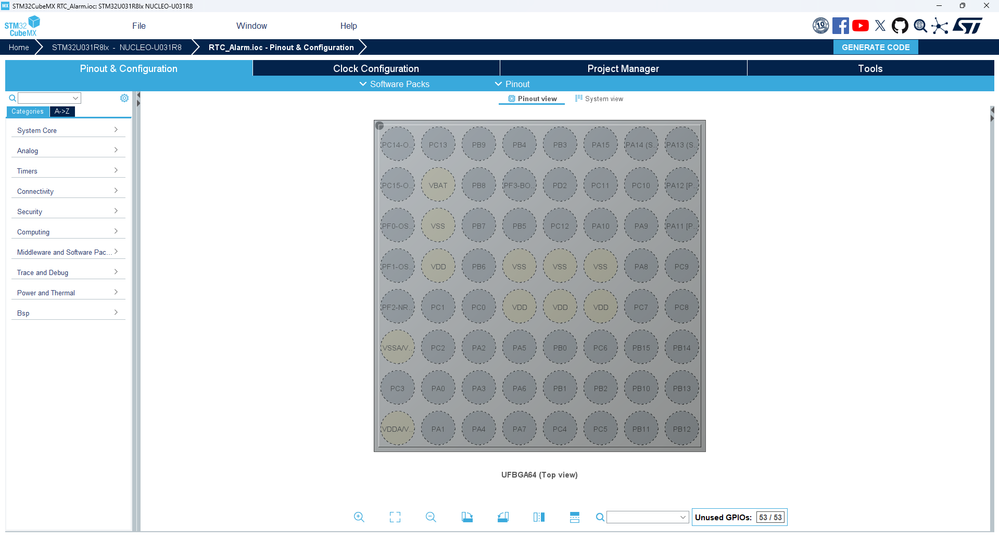Open the Help menu
This screenshot has width=999, height=536.
coord(349,26)
